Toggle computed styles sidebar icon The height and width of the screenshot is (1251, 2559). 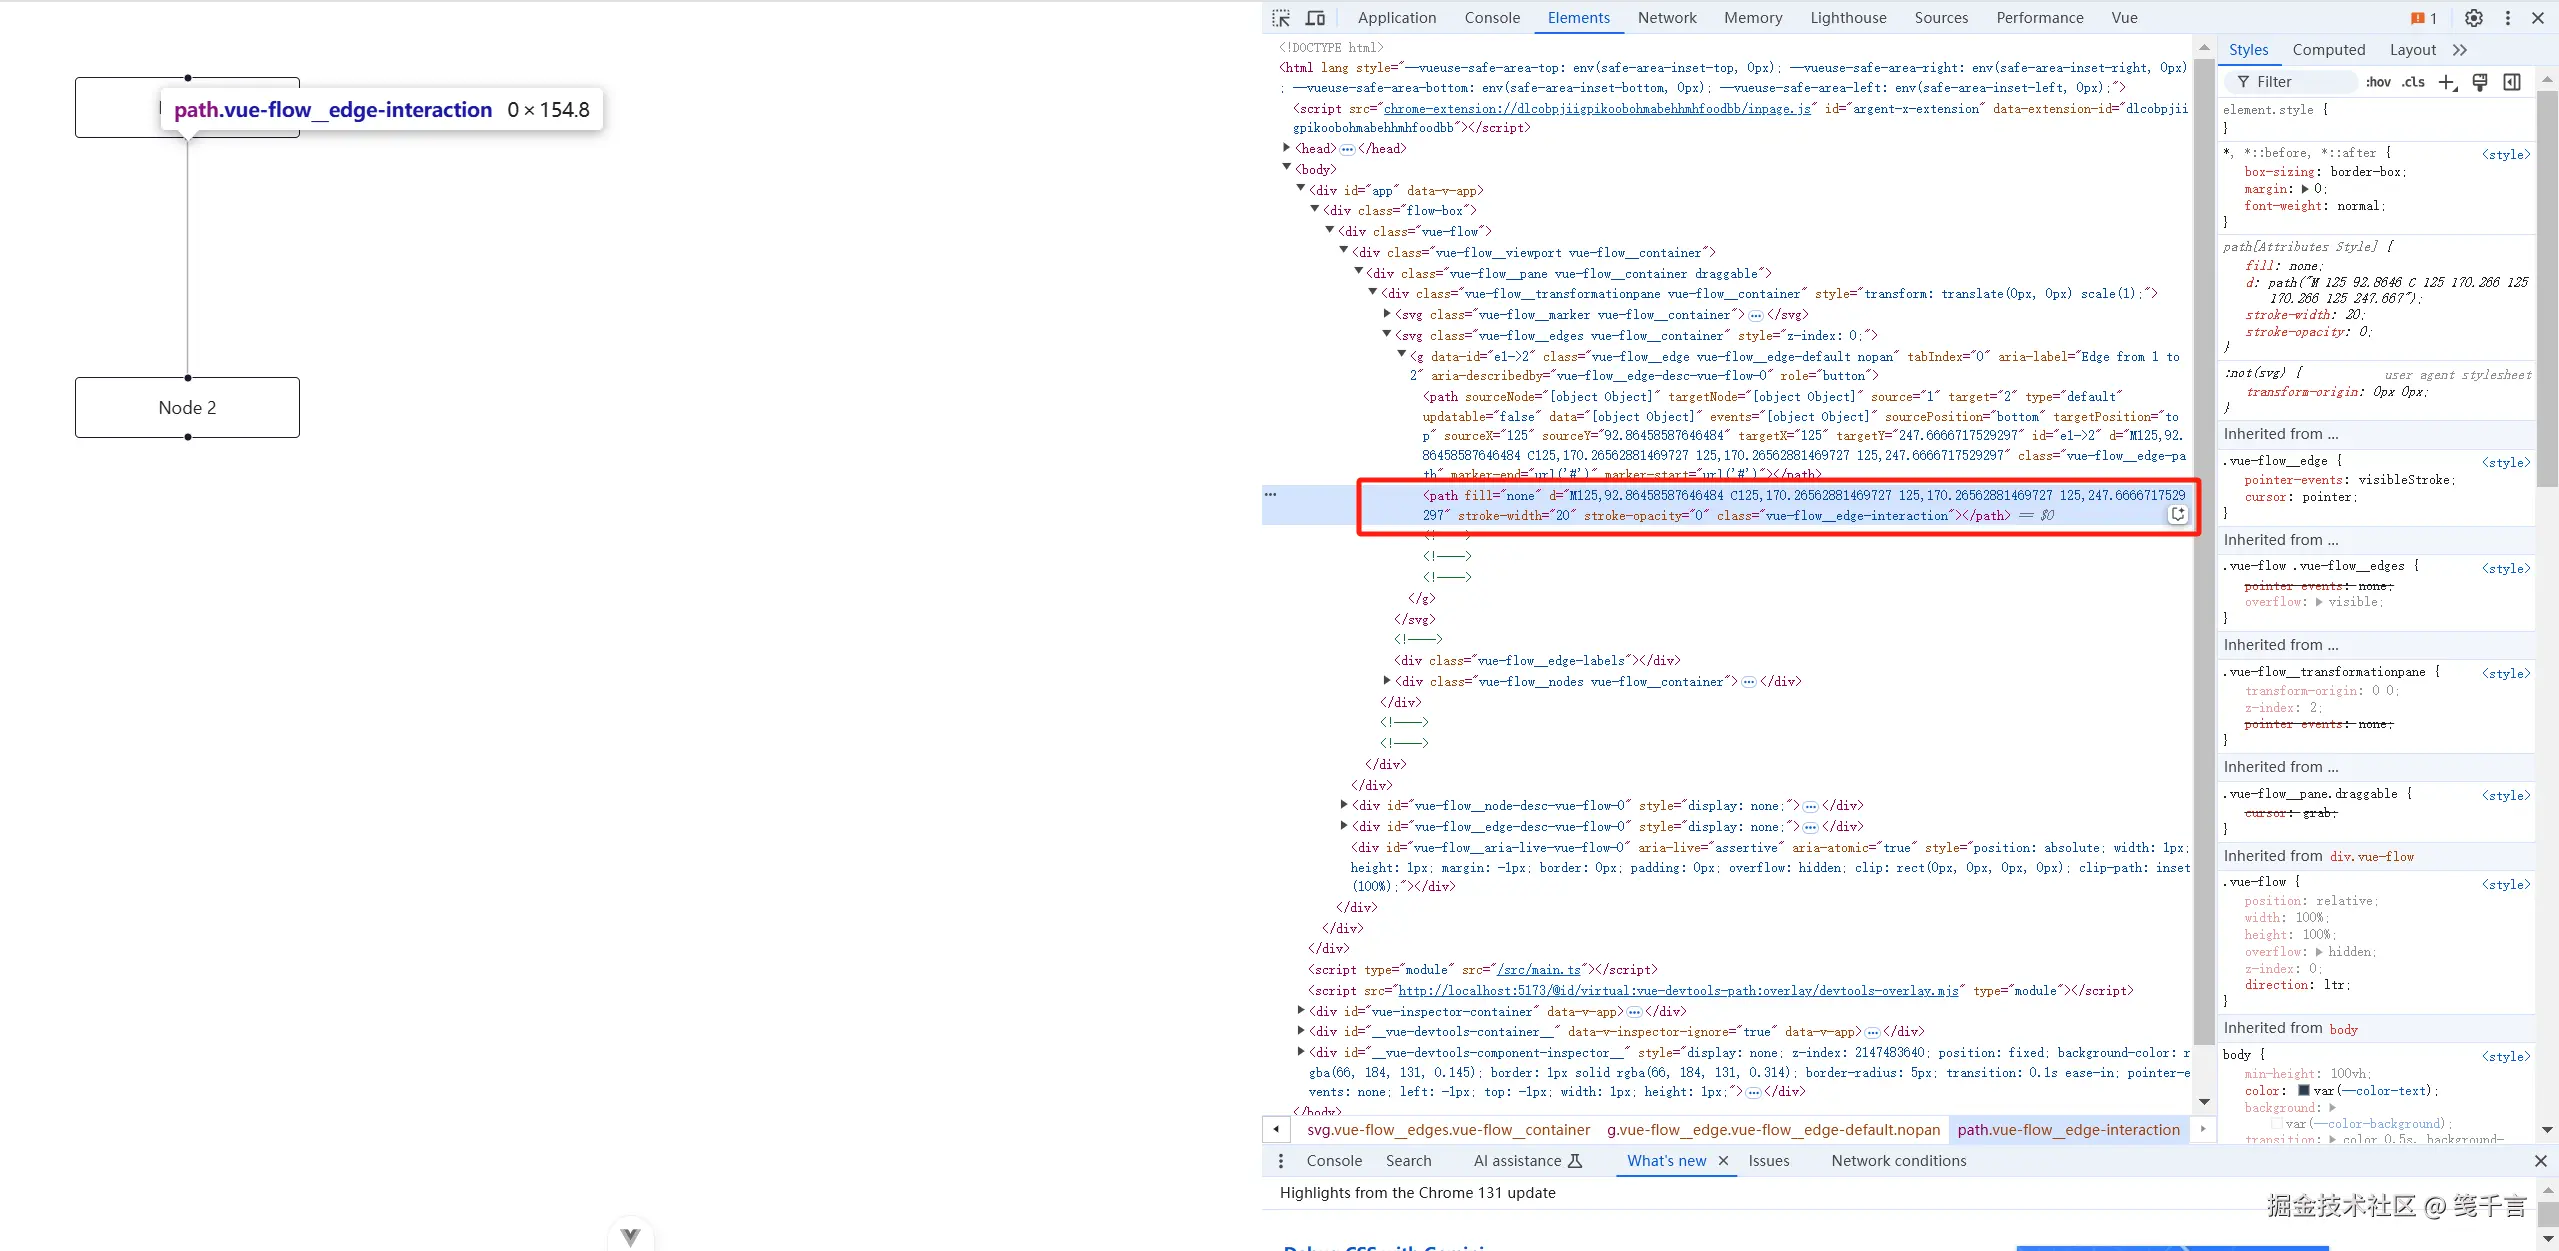click(2511, 82)
